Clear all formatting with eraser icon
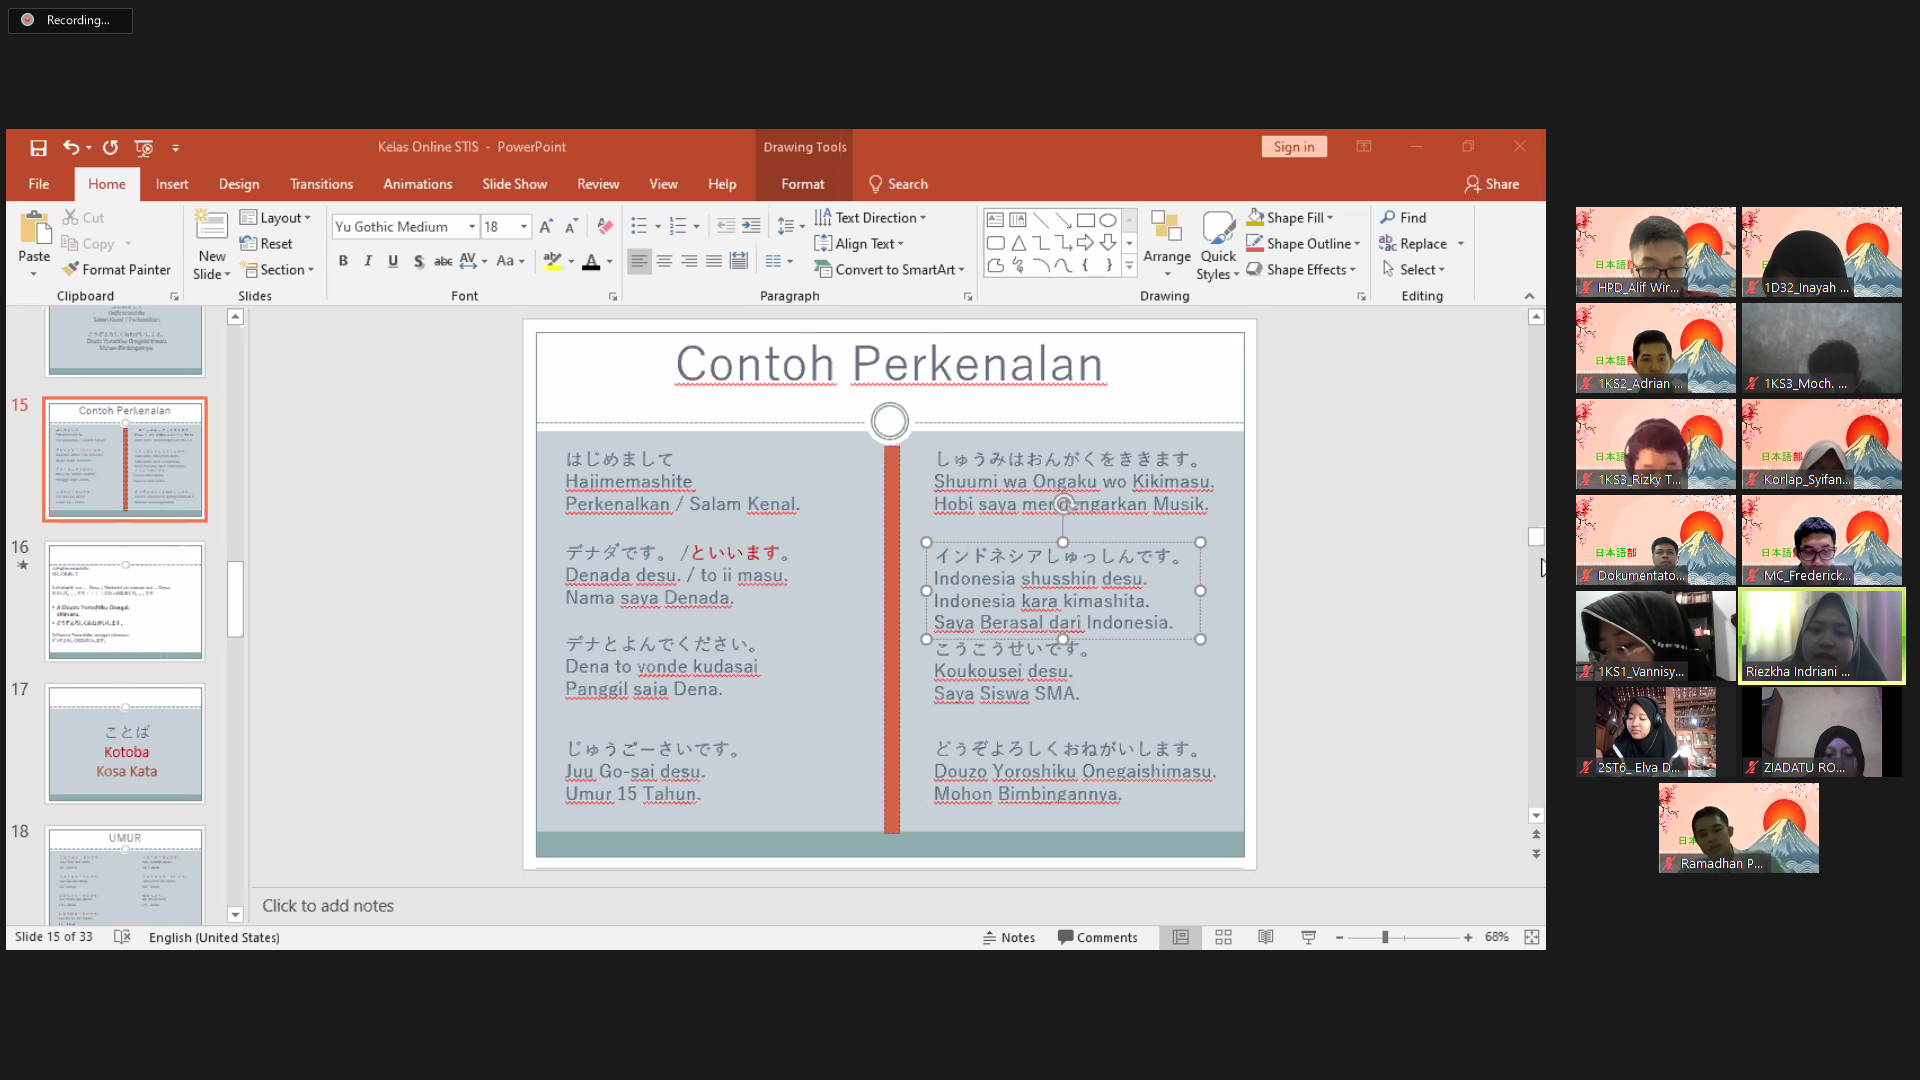This screenshot has height=1080, width=1920. (x=605, y=227)
